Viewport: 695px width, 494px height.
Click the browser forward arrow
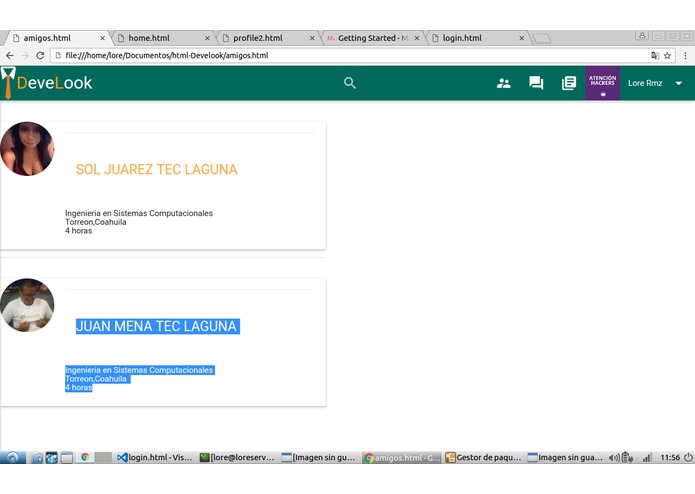tap(25, 55)
